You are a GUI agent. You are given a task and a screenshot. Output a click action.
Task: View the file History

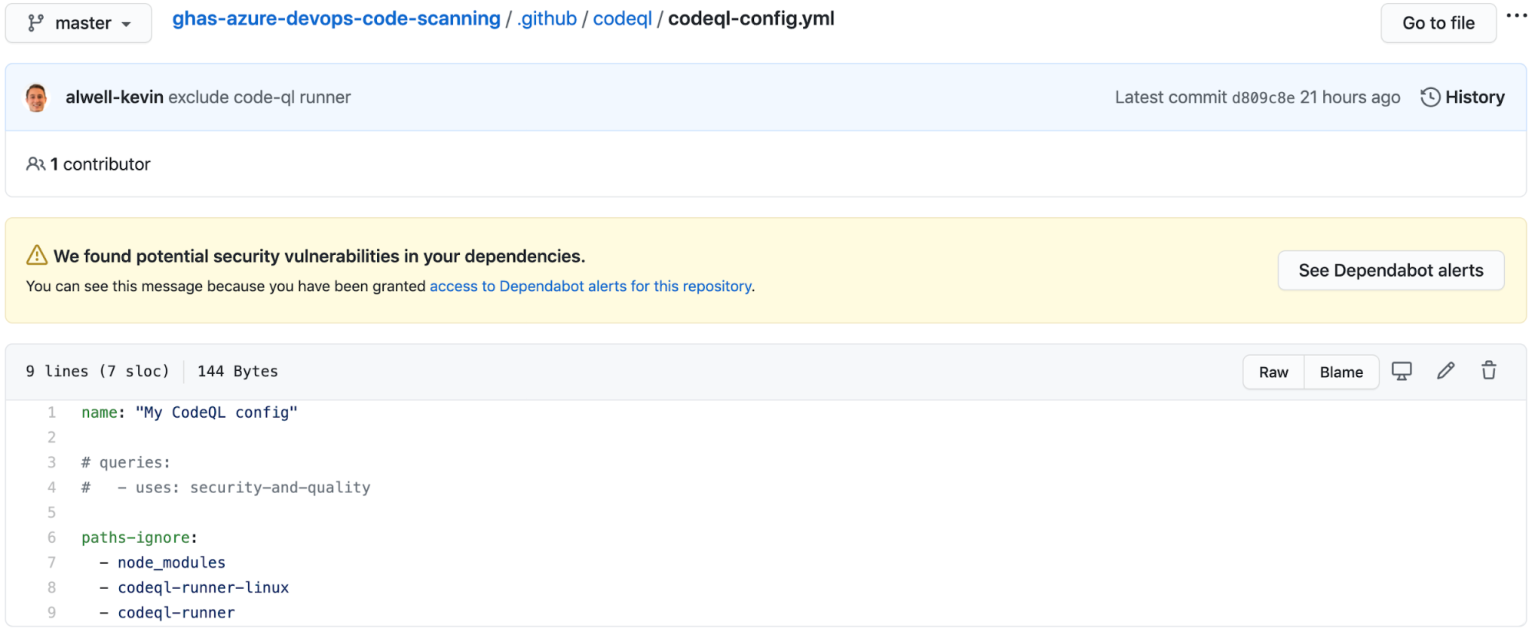pos(1463,98)
